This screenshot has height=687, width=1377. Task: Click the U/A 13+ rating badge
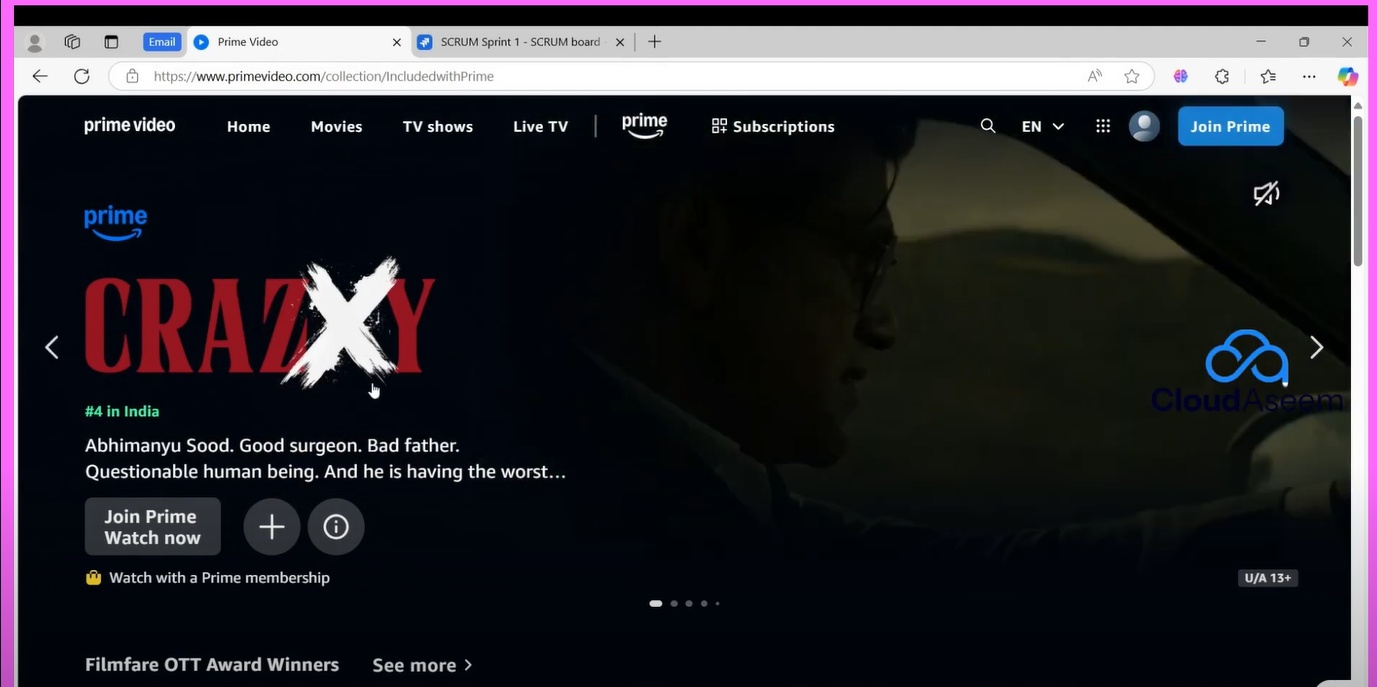point(1268,578)
